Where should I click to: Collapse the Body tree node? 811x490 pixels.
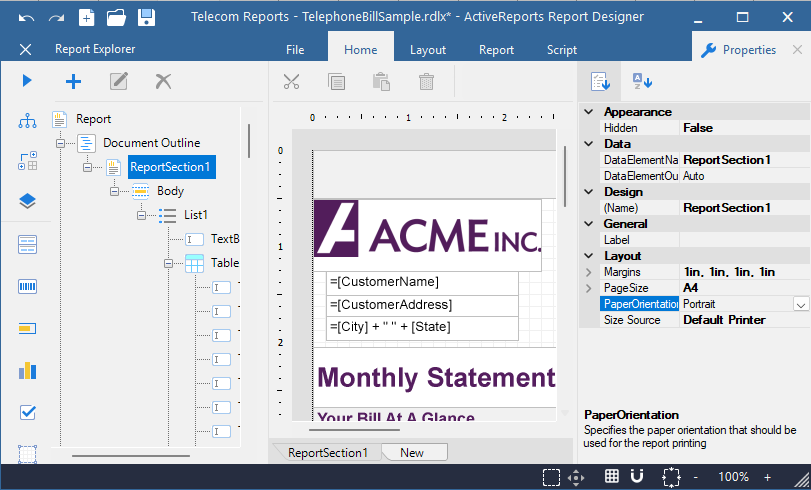[114, 191]
